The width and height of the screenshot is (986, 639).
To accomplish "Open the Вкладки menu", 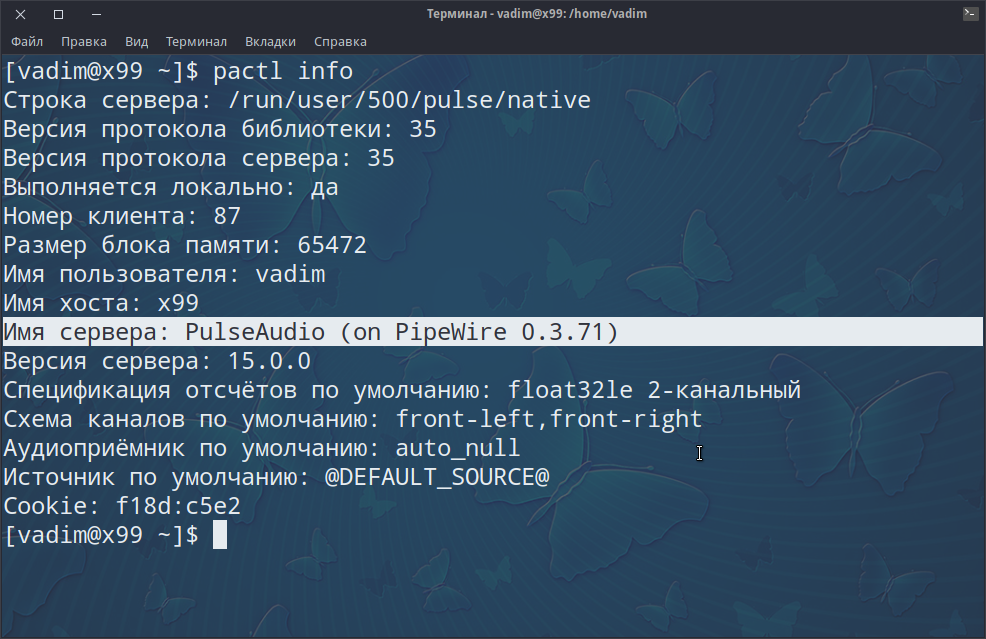I will pos(270,42).
